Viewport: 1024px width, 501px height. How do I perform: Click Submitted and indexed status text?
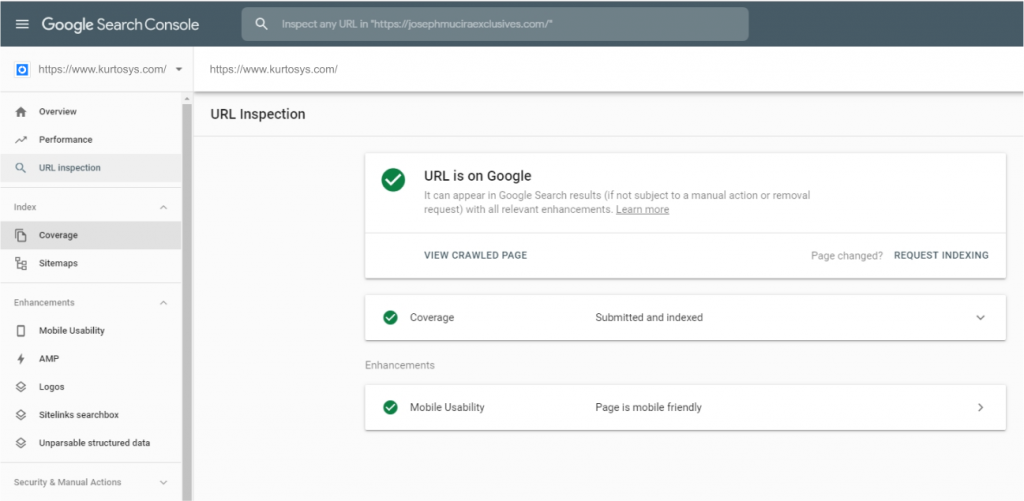point(649,317)
